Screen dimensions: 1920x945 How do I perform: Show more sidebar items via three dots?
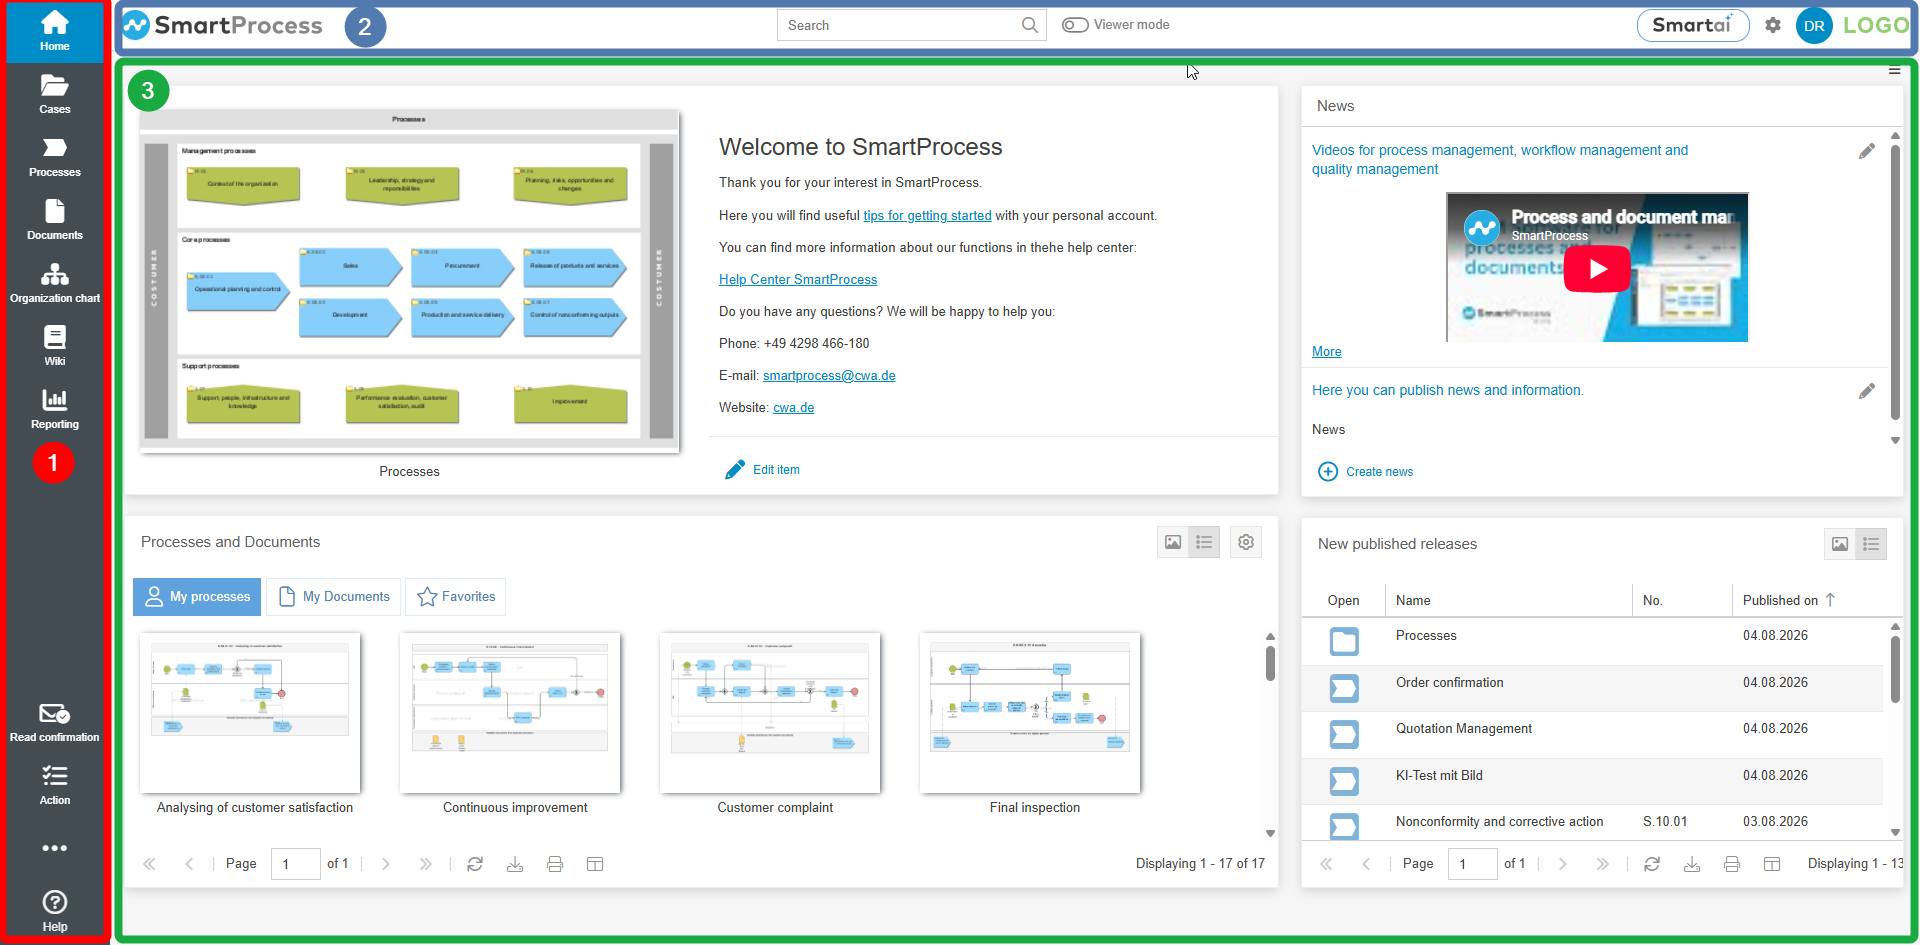[55, 848]
